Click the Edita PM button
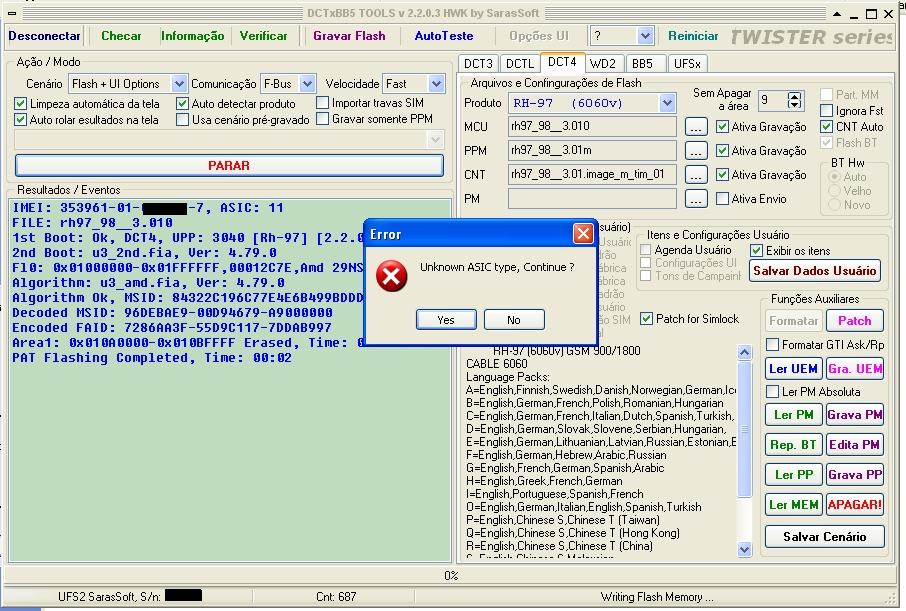 click(855, 445)
